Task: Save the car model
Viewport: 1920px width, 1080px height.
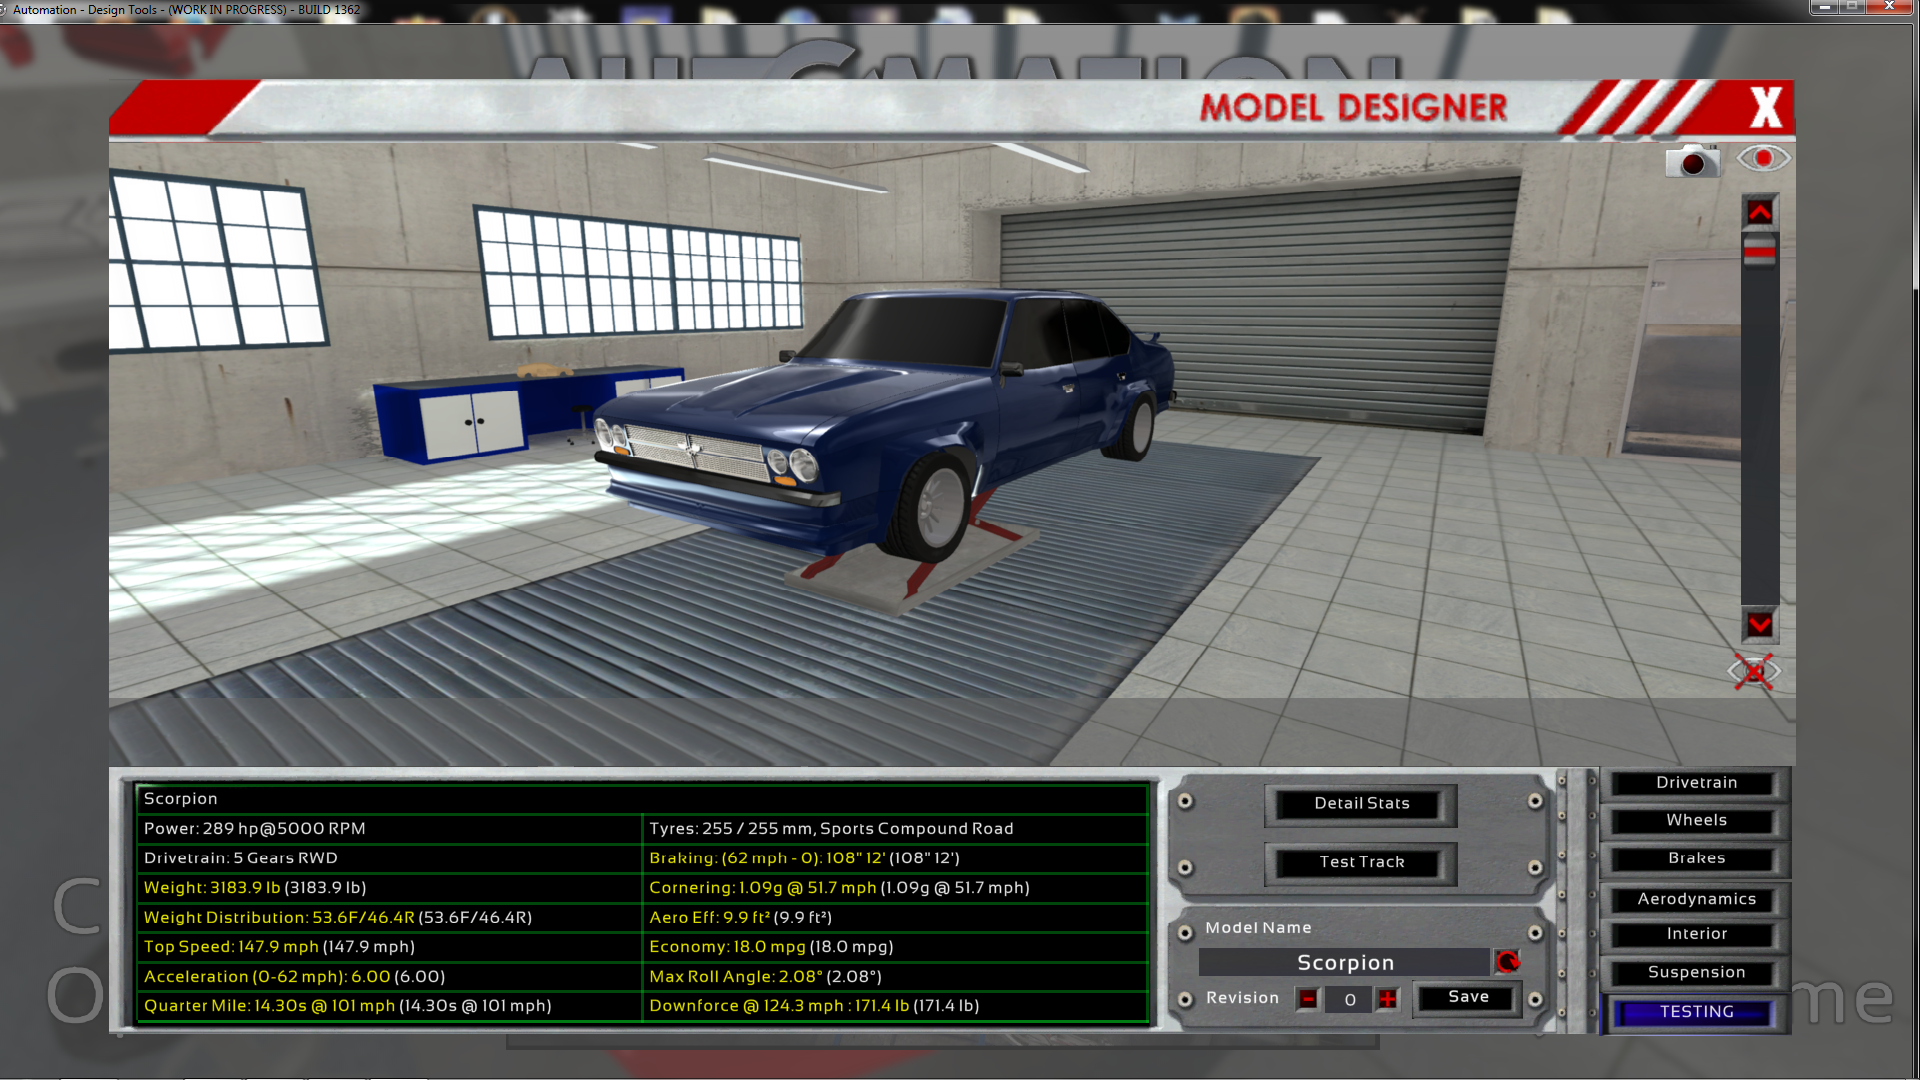Action: click(1467, 997)
